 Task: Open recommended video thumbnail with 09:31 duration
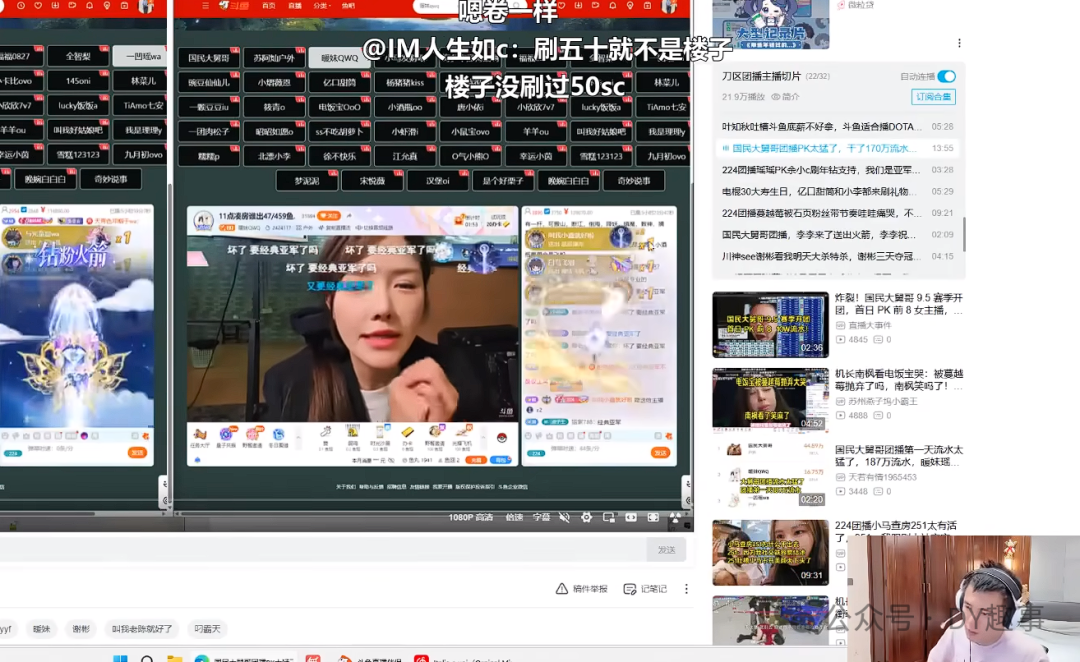pyautogui.click(x=771, y=552)
